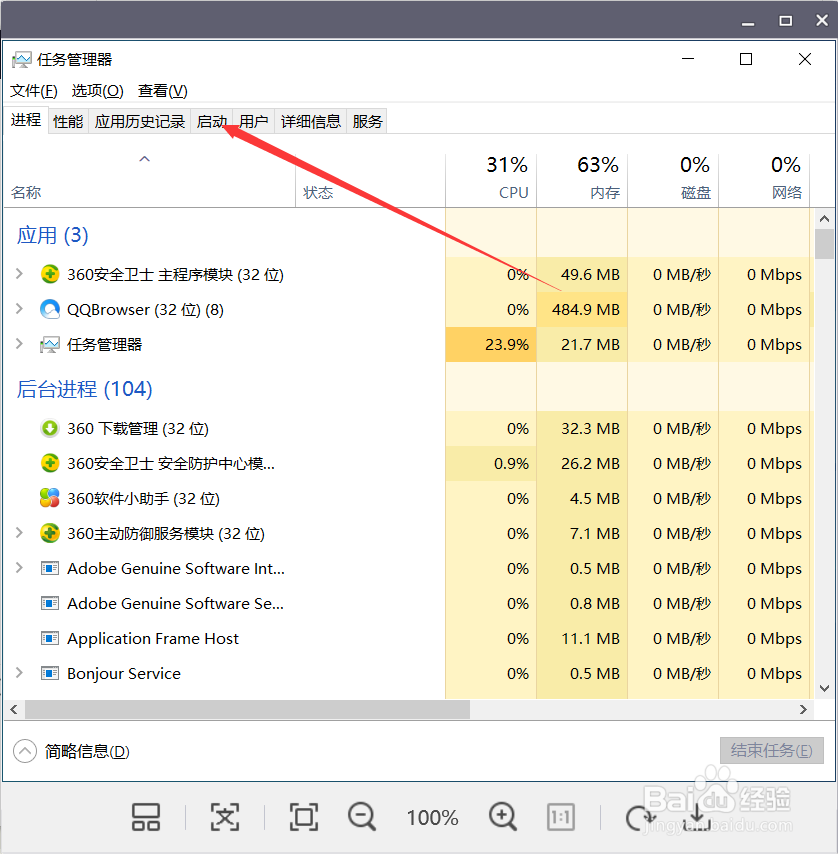Click the 1:1 actual size icon
838x854 pixels.
pos(561,817)
